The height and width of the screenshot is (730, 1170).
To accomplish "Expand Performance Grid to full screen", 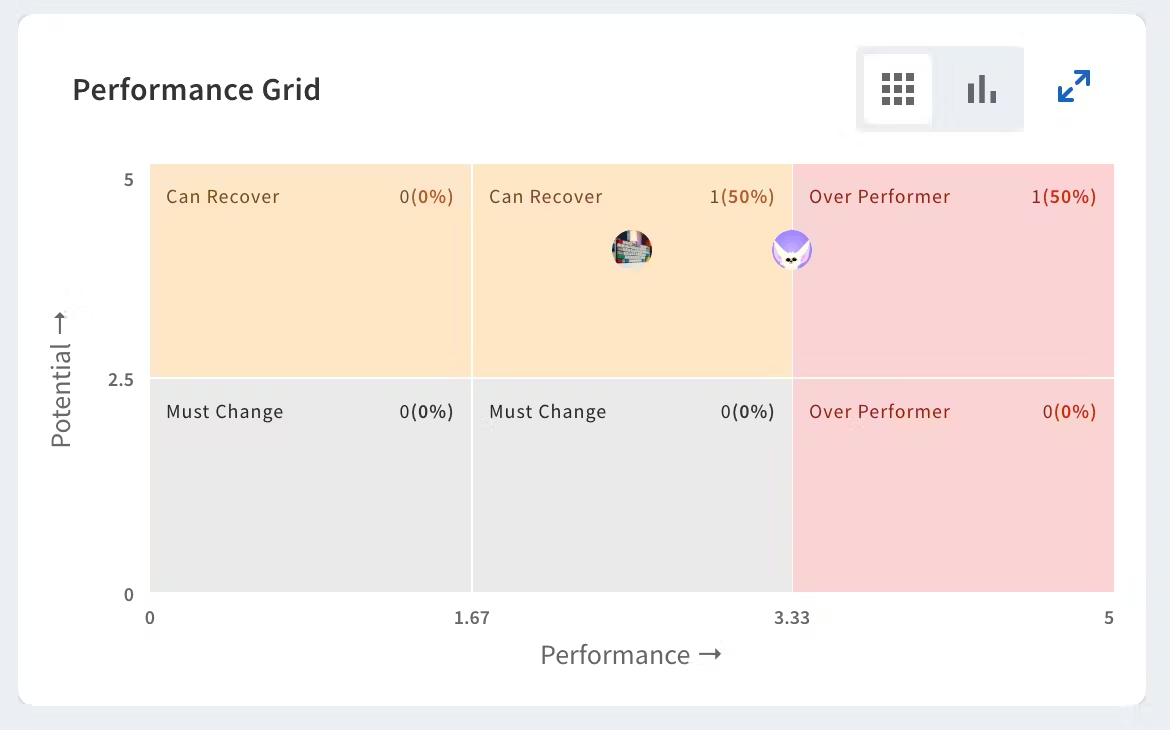I will coord(1073,86).
